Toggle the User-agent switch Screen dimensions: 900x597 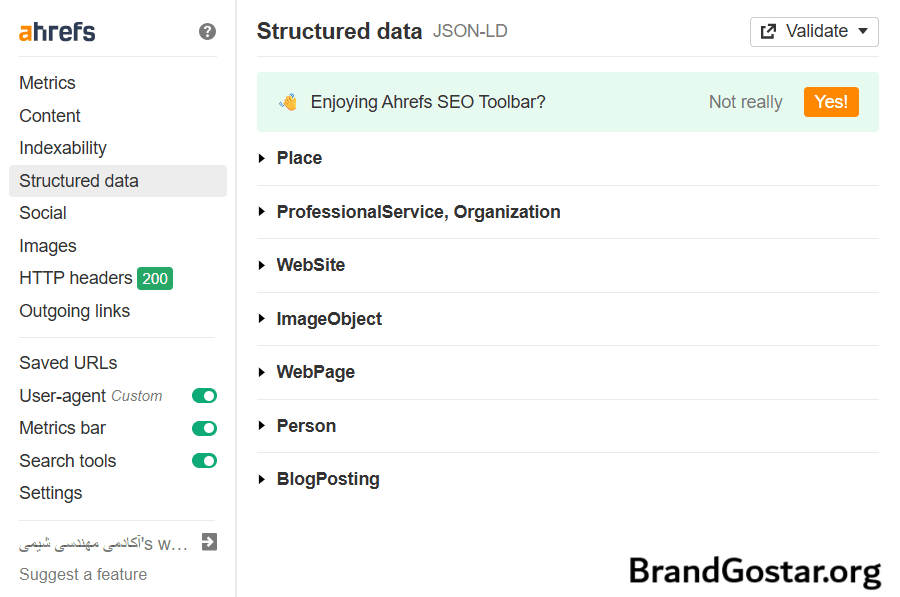pyautogui.click(x=204, y=396)
